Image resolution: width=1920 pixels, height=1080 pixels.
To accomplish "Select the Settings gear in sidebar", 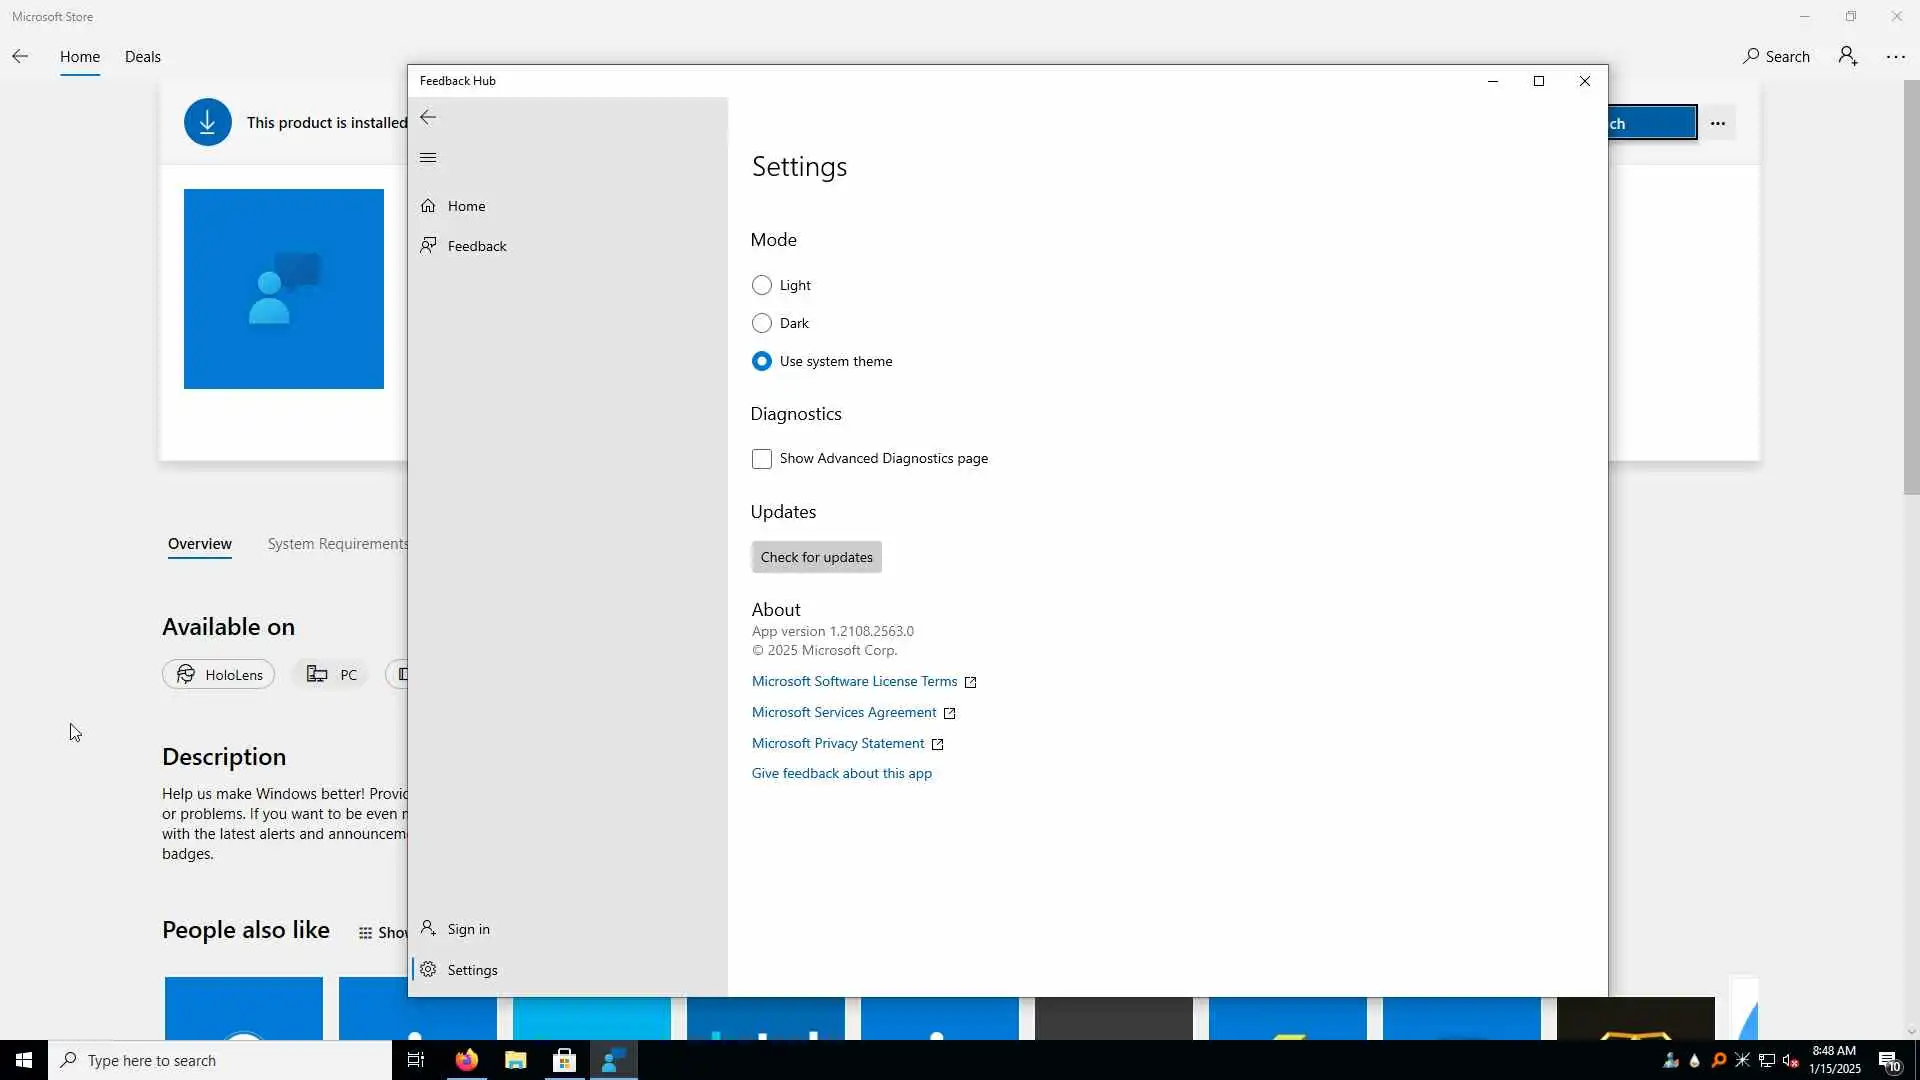I will pyautogui.click(x=428, y=970).
